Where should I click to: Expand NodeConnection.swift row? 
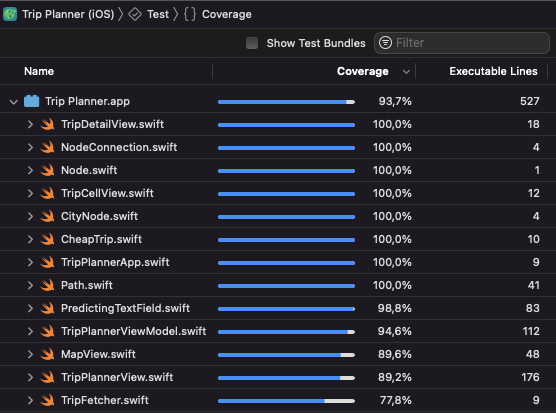(x=30, y=147)
